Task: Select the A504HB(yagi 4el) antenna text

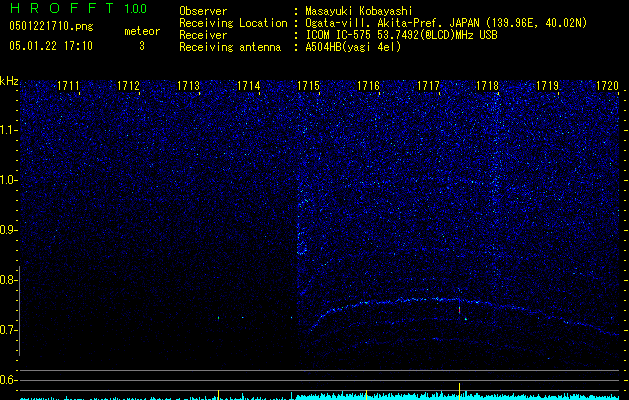Action: (x=353, y=47)
